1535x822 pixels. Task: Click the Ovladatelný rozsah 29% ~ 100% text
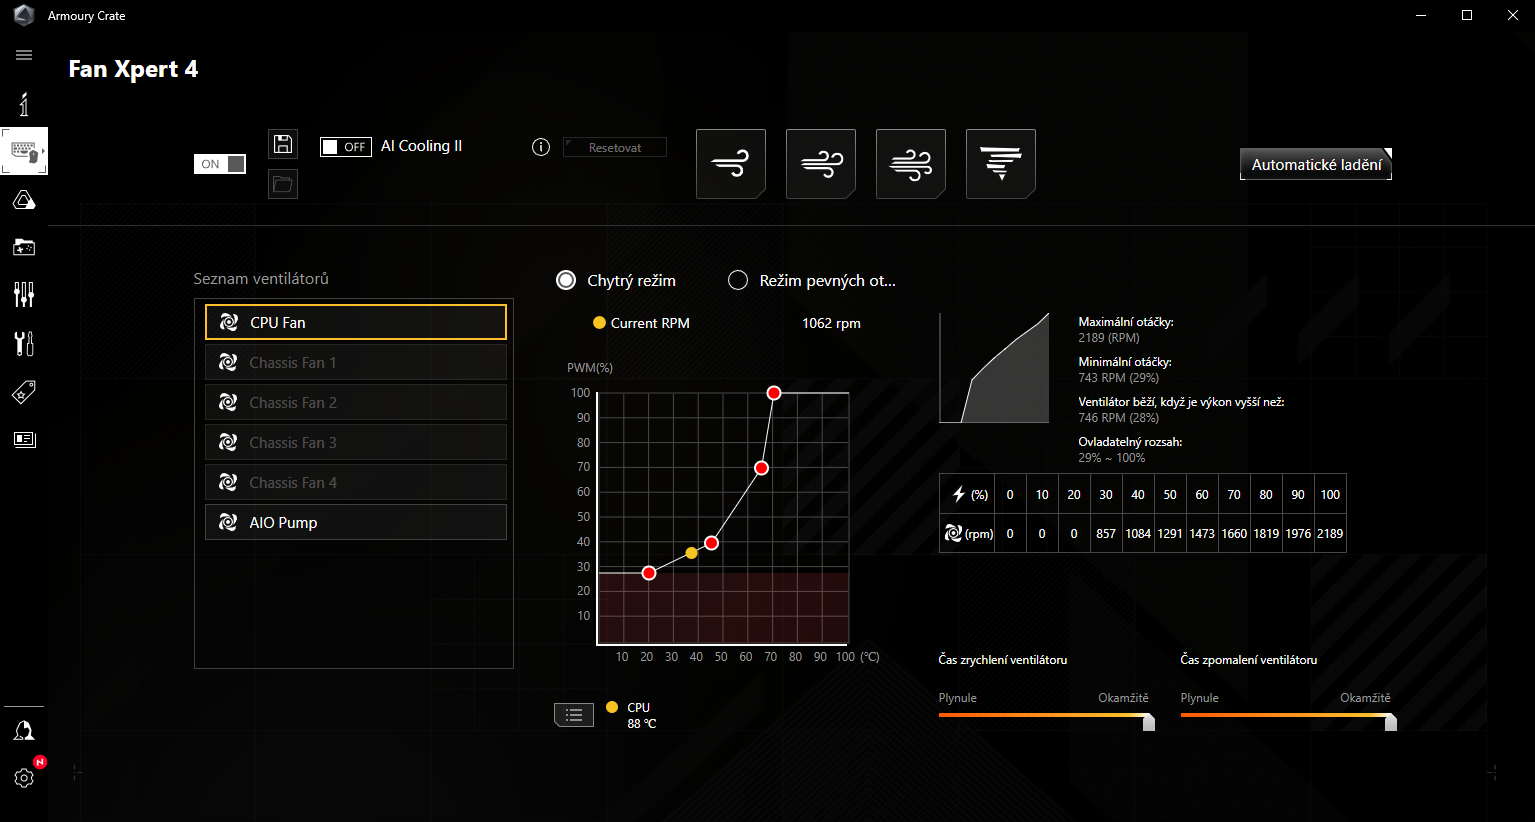1130,449
